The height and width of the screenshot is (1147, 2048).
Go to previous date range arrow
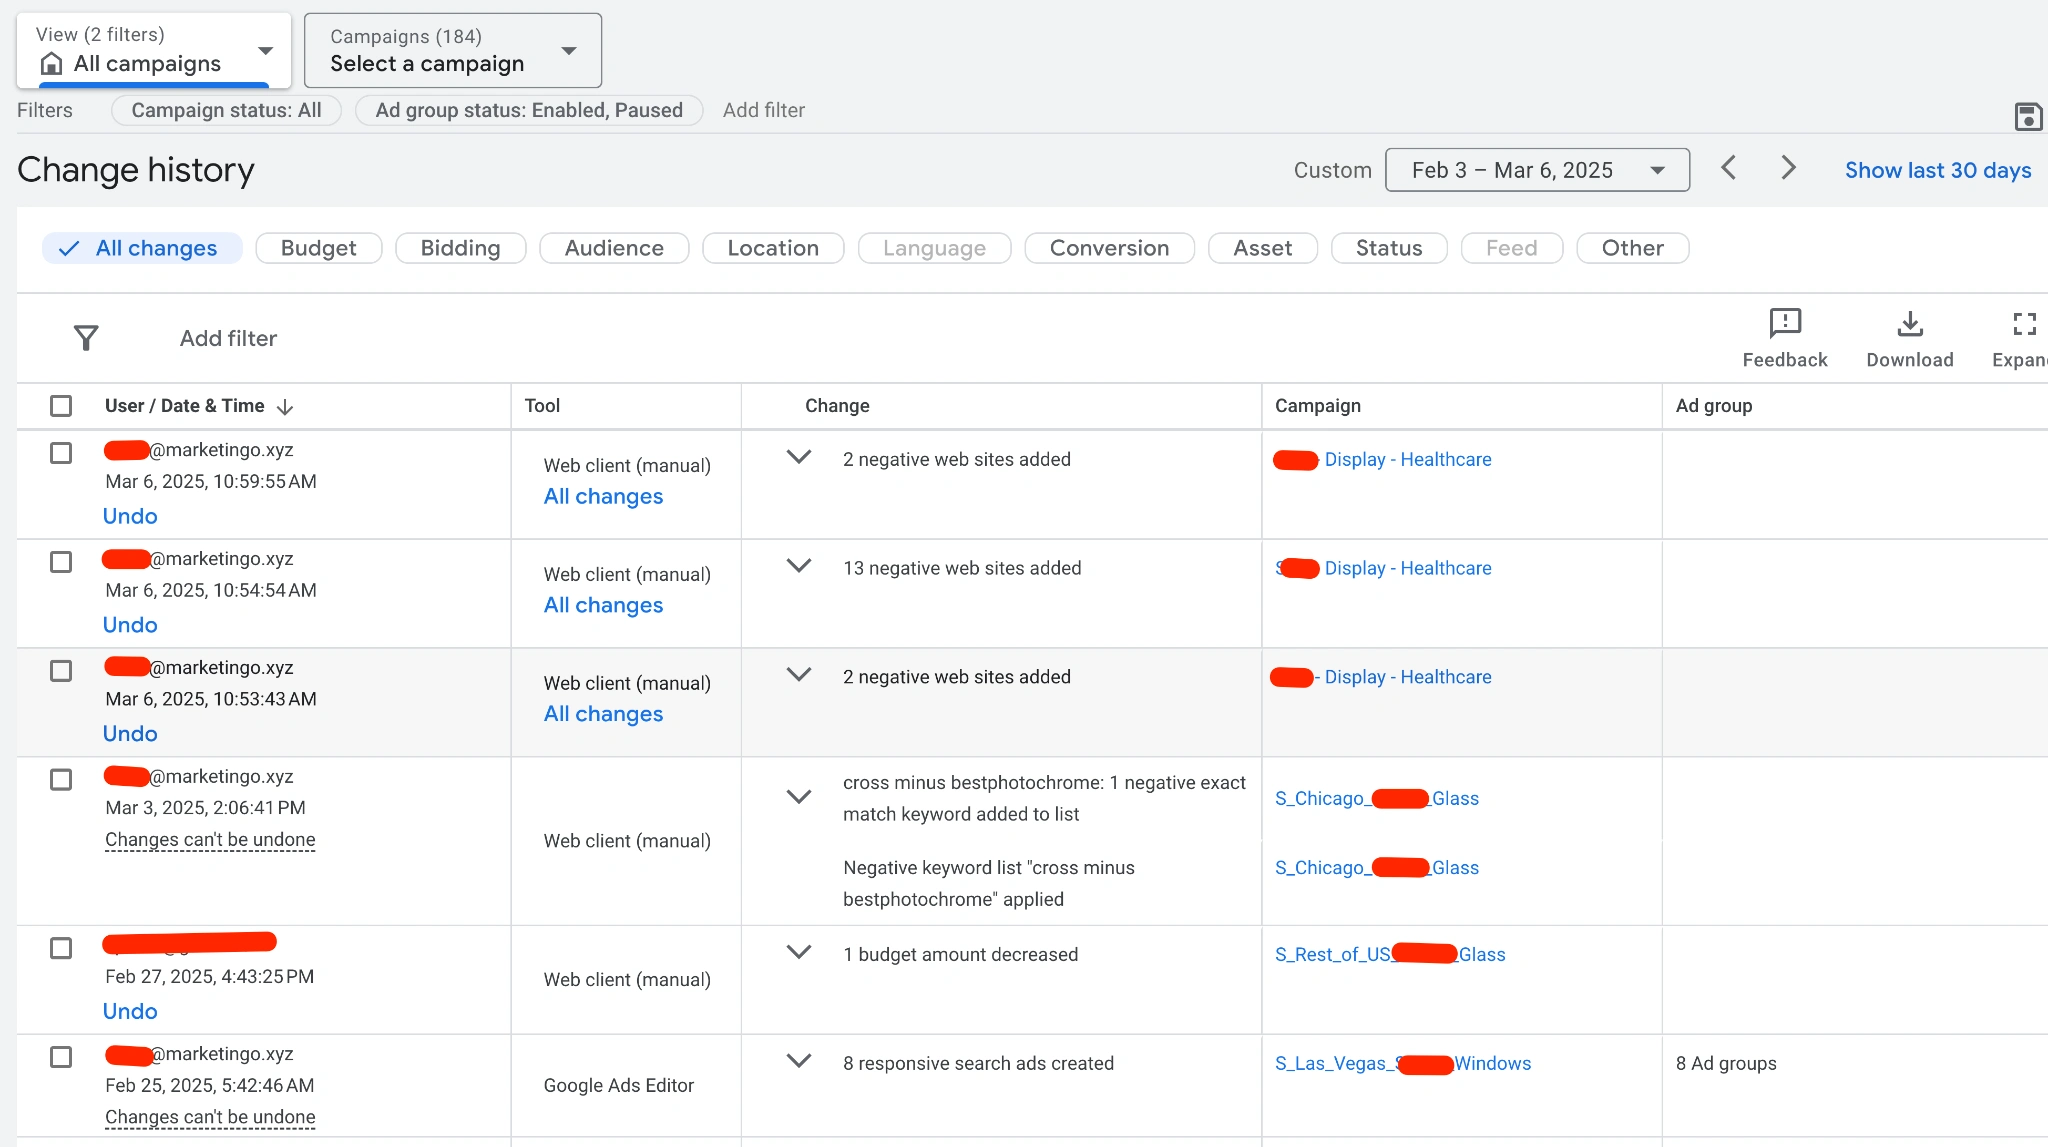point(1728,168)
